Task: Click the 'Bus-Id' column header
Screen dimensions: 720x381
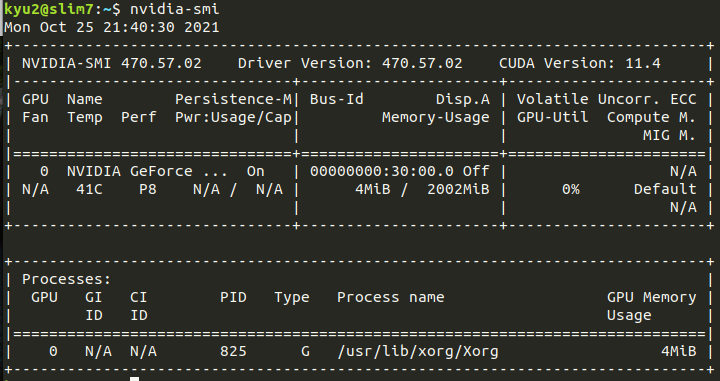Action: 337,99
